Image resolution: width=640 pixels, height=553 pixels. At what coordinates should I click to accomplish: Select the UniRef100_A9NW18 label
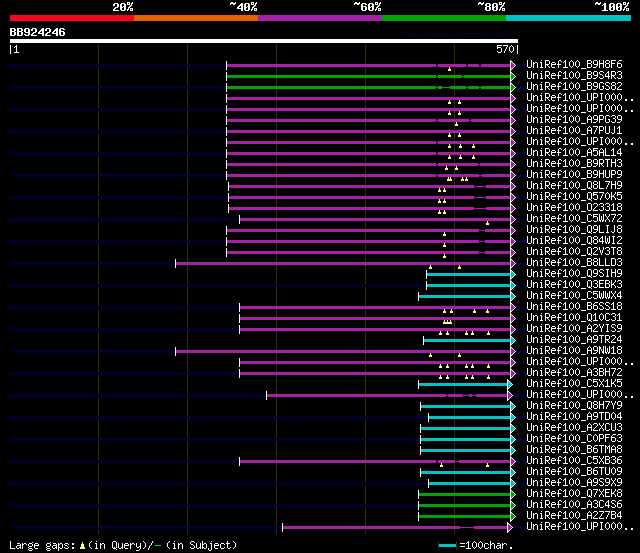[574, 351]
